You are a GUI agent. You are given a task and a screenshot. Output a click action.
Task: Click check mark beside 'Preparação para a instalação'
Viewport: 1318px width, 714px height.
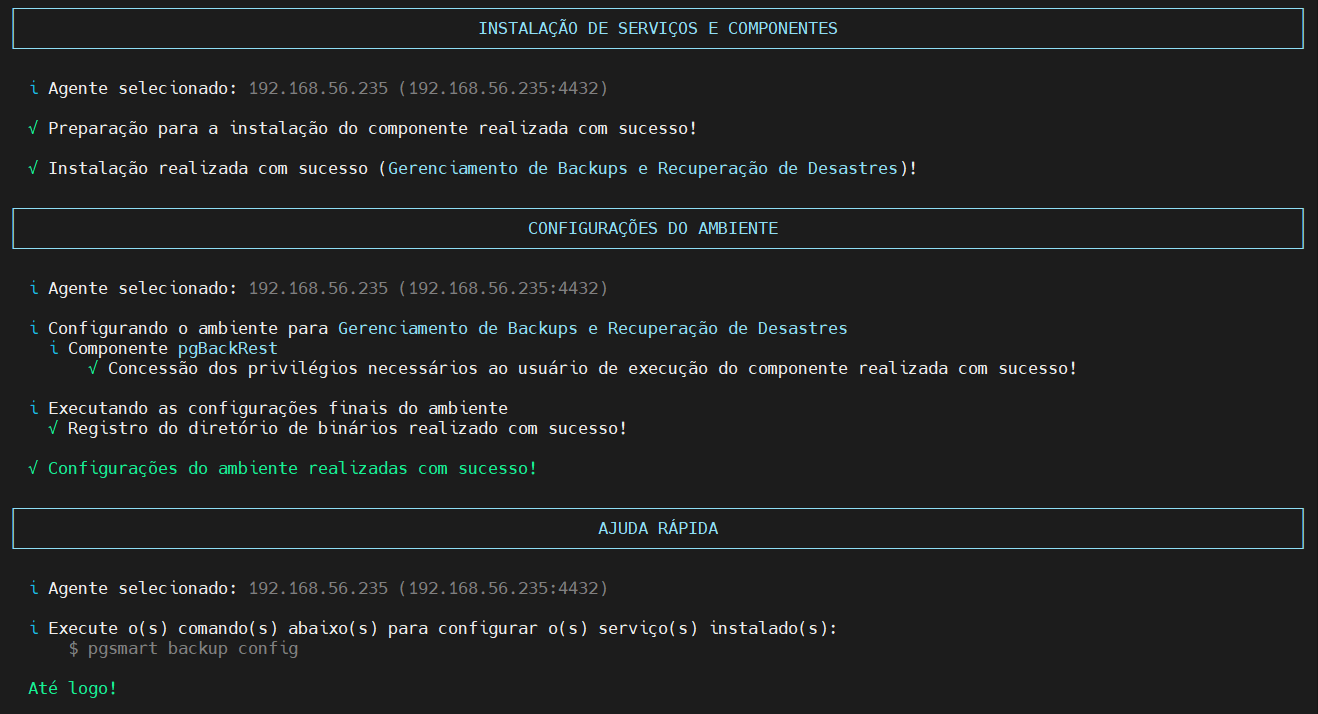(33, 128)
